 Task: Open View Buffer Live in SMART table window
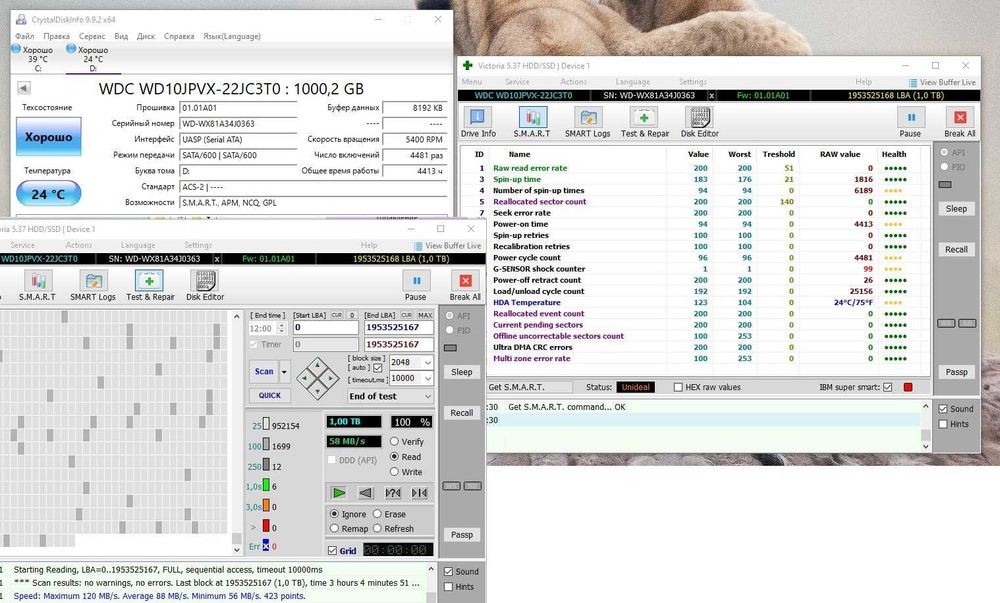[x=942, y=82]
